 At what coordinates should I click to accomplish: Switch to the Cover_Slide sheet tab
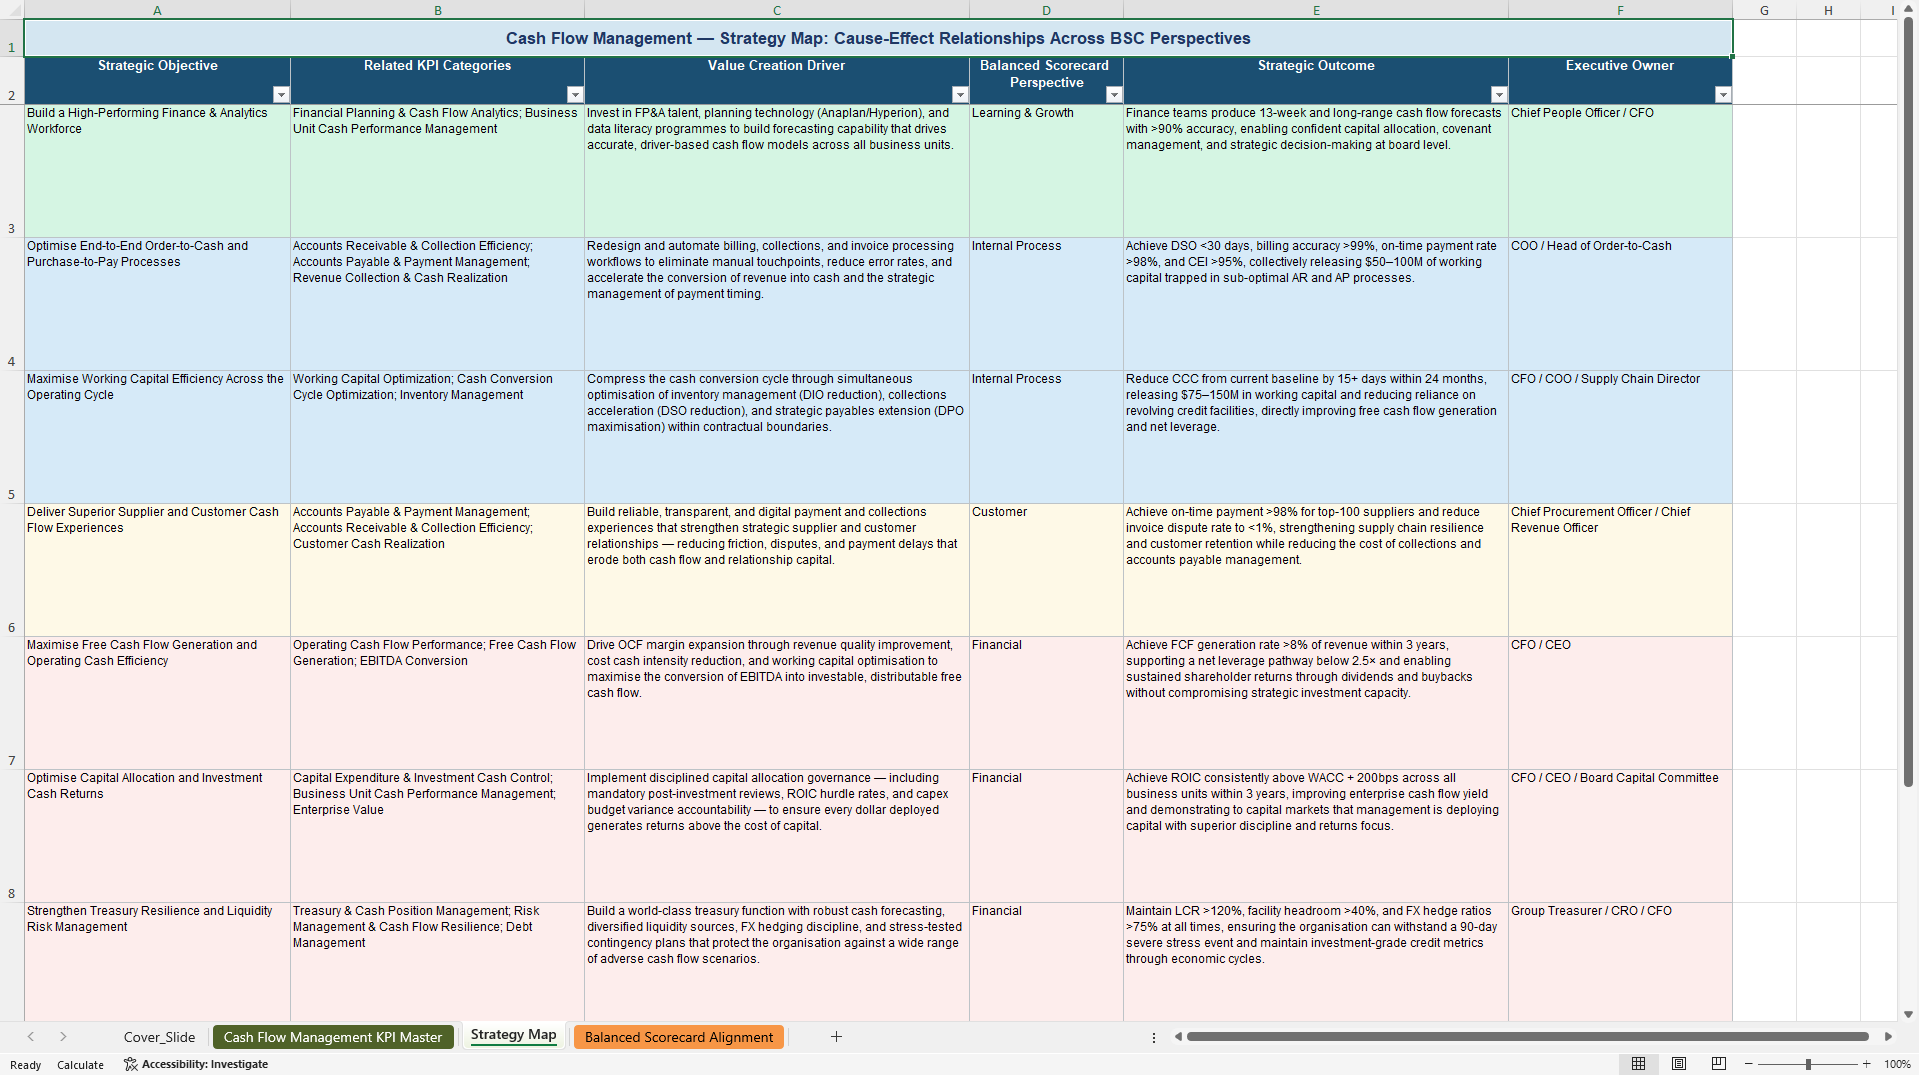pyautogui.click(x=159, y=1037)
